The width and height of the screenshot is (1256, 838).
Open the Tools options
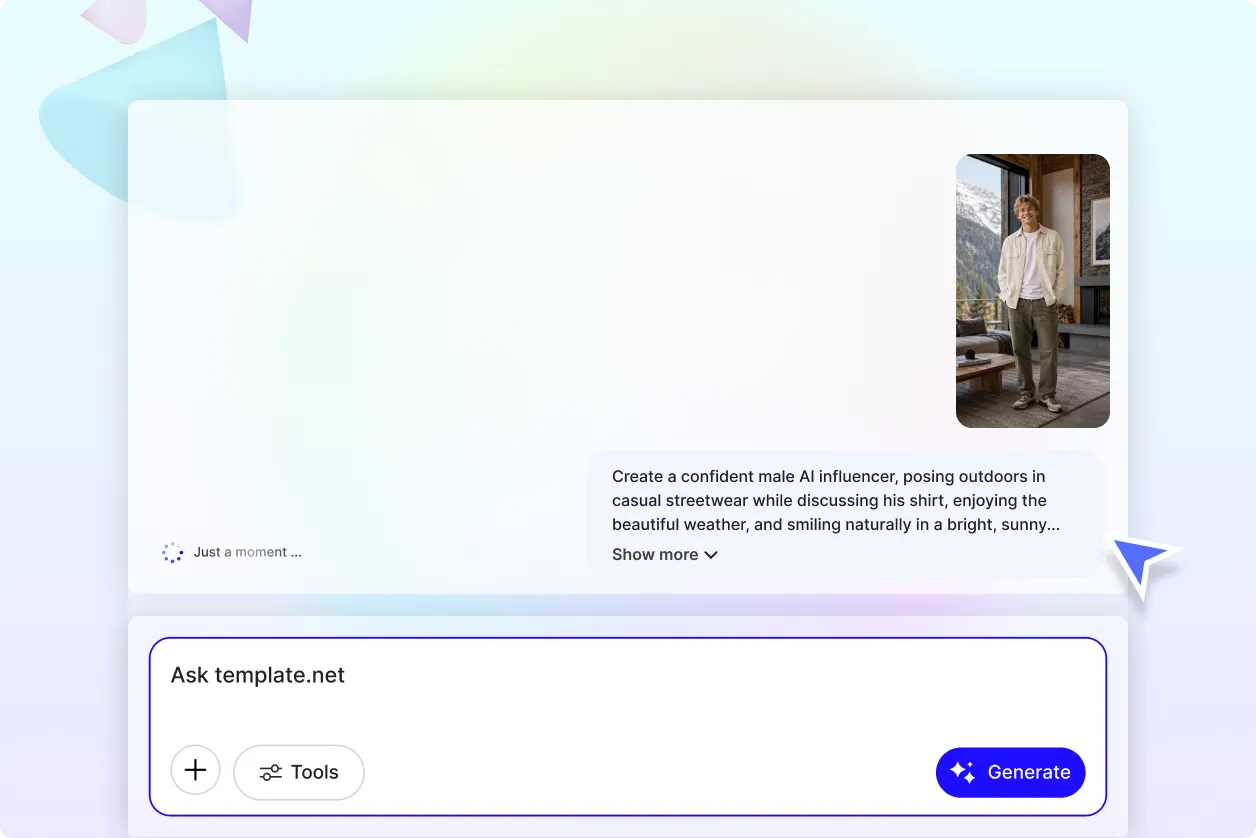point(299,772)
